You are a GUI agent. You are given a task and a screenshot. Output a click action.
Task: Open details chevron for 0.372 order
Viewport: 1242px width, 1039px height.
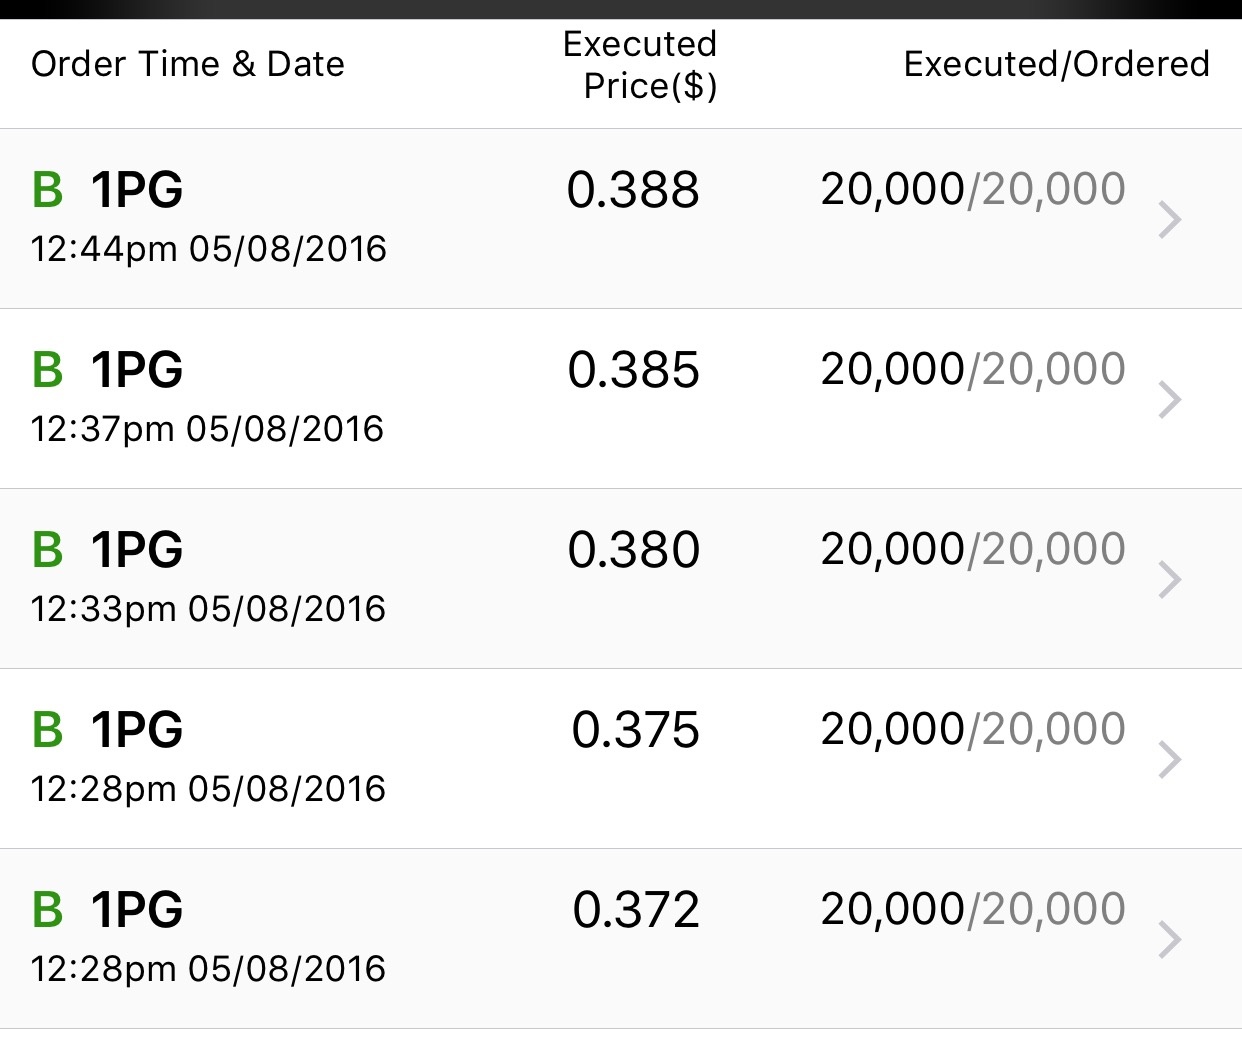click(x=1170, y=940)
